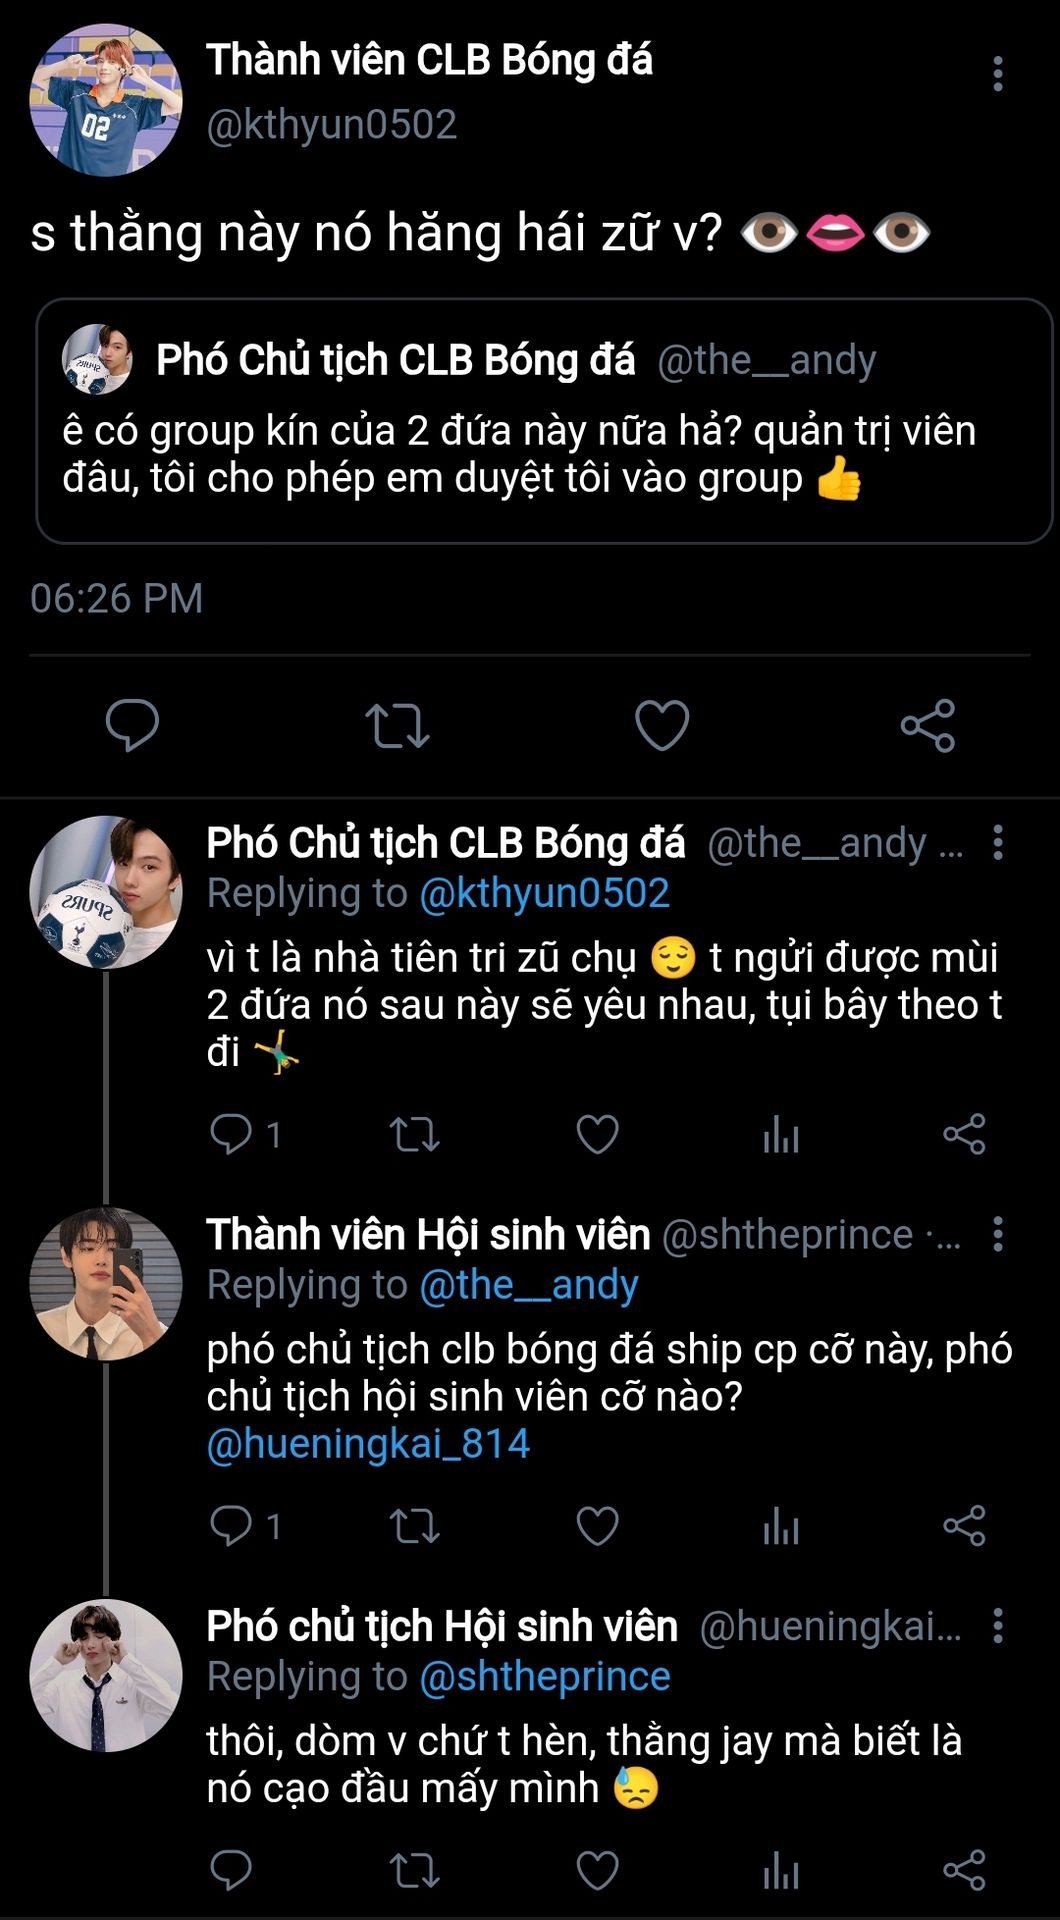This screenshot has height=1920, width=1060.
Task: Open more options for main tweet
Action: click(997, 75)
